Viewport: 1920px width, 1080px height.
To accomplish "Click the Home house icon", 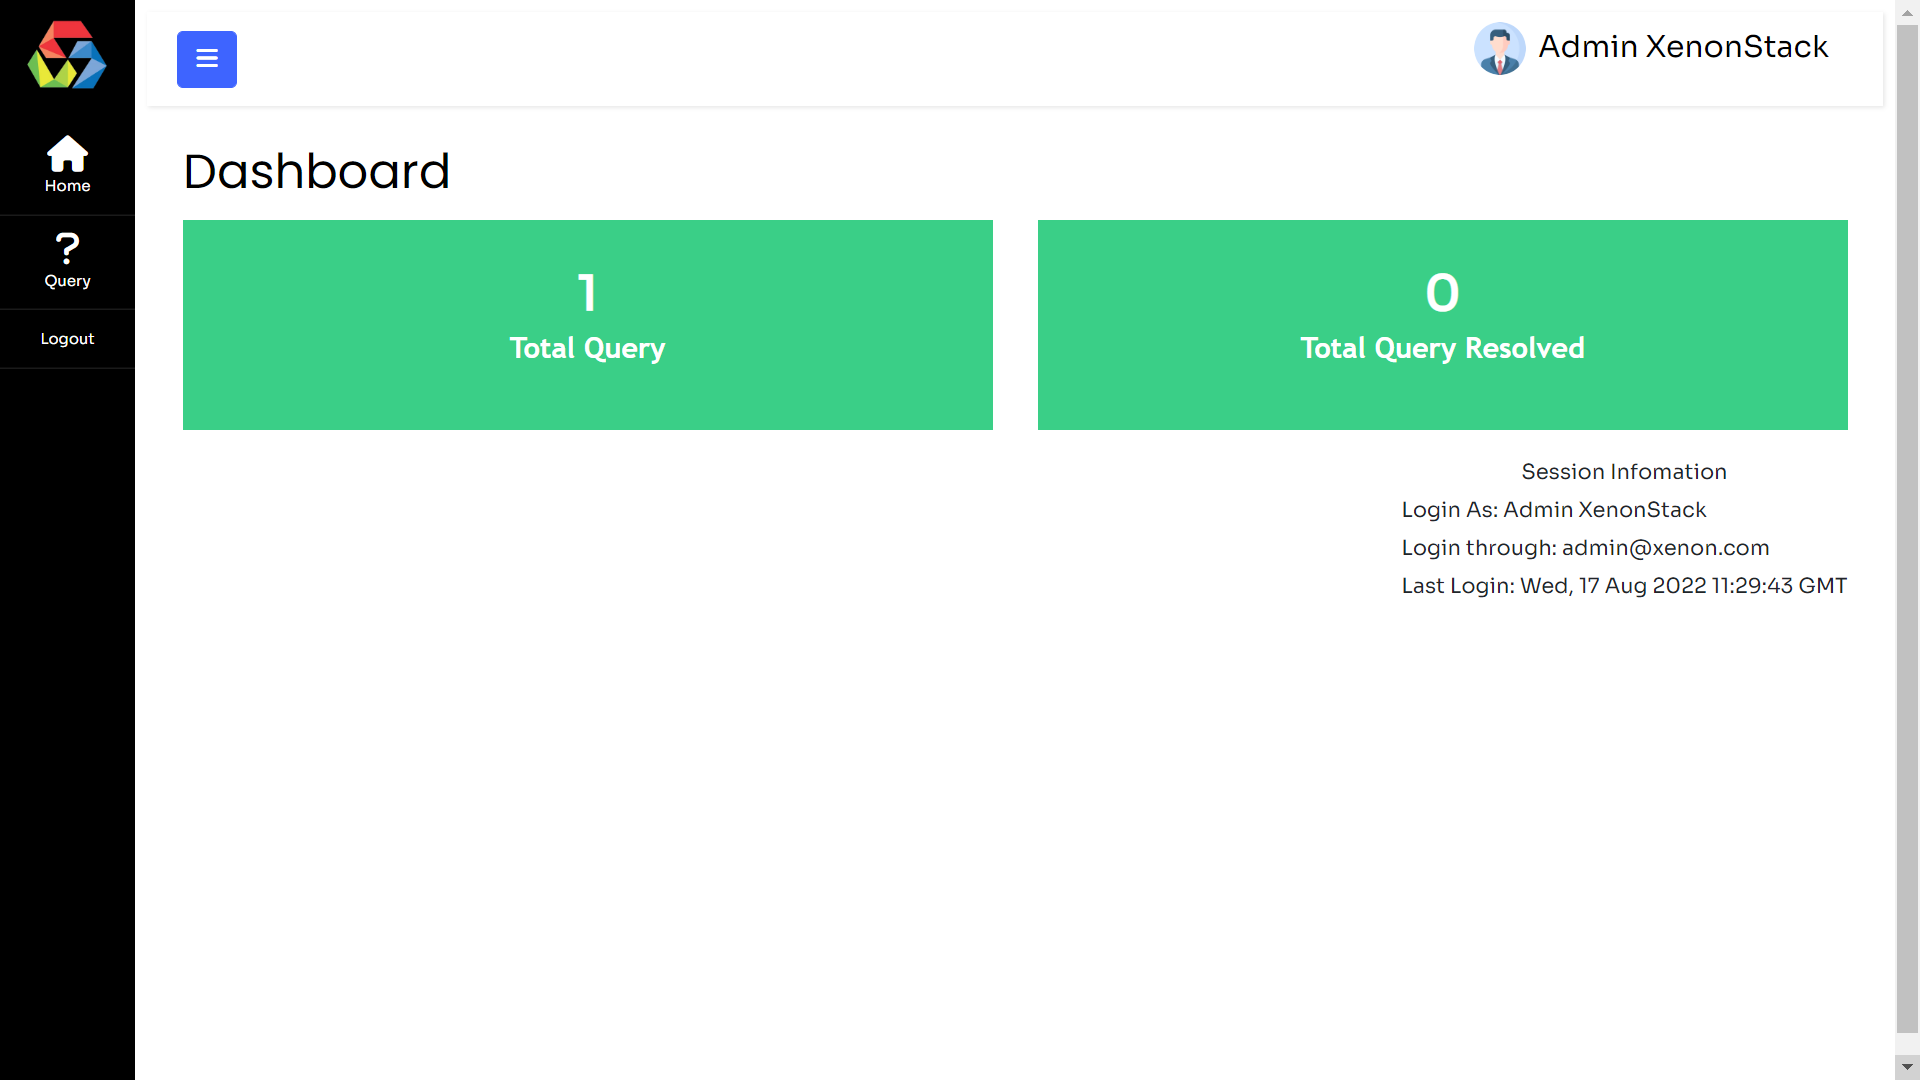I will pos(67,154).
